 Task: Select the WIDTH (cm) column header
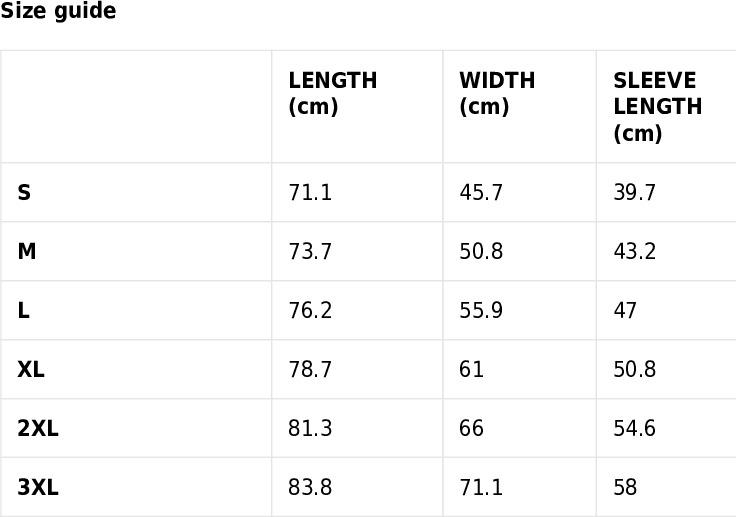point(497,93)
